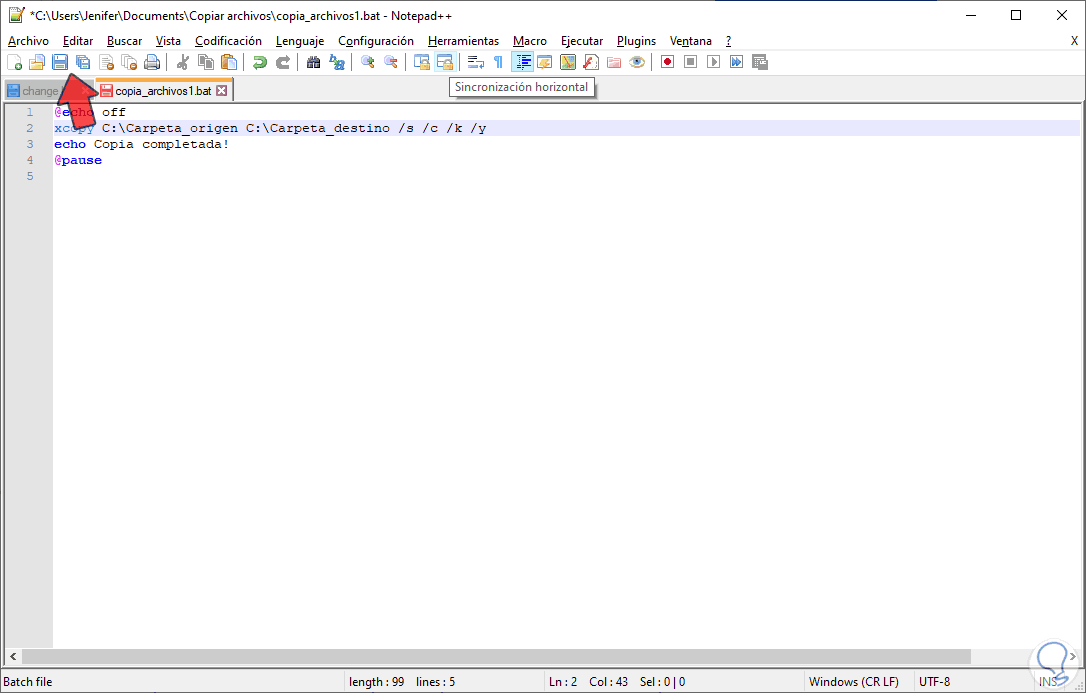The width and height of the screenshot is (1086, 693).
Task: Cut selection with the scissors icon
Action: coord(183,62)
